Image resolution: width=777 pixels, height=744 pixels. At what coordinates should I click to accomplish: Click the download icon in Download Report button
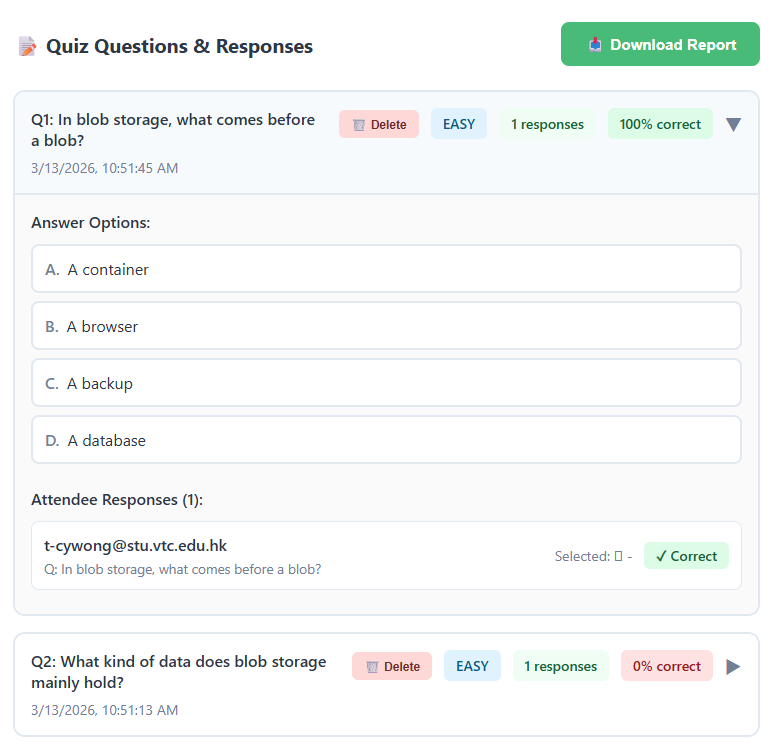point(595,45)
